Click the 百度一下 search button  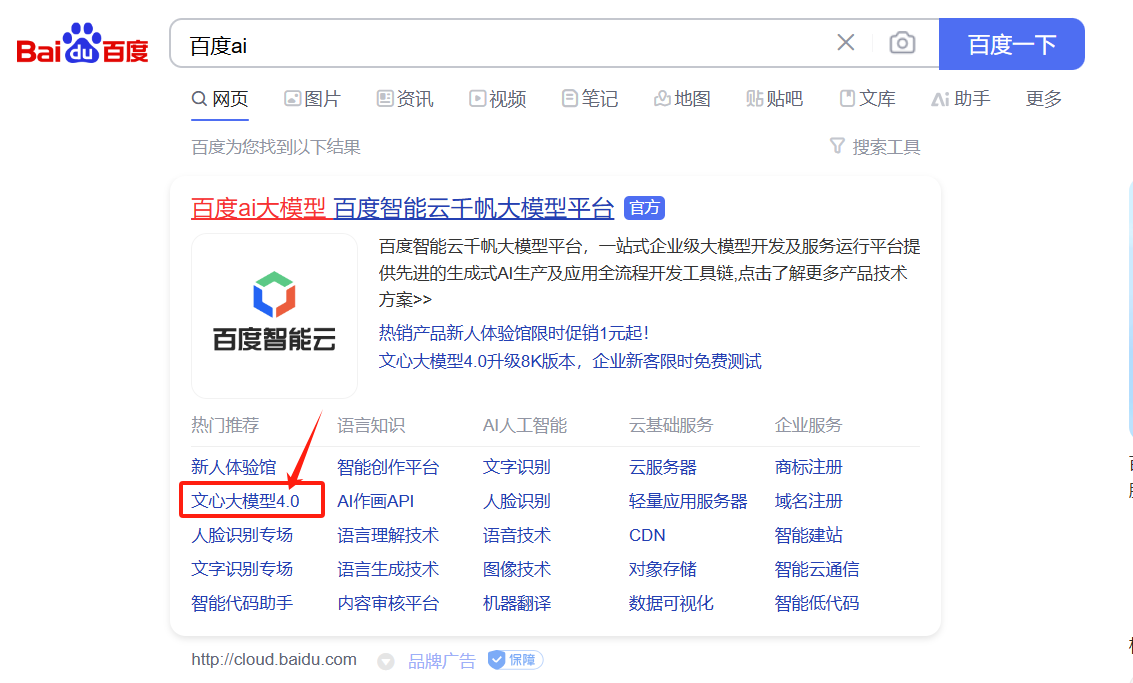[x=1012, y=44]
